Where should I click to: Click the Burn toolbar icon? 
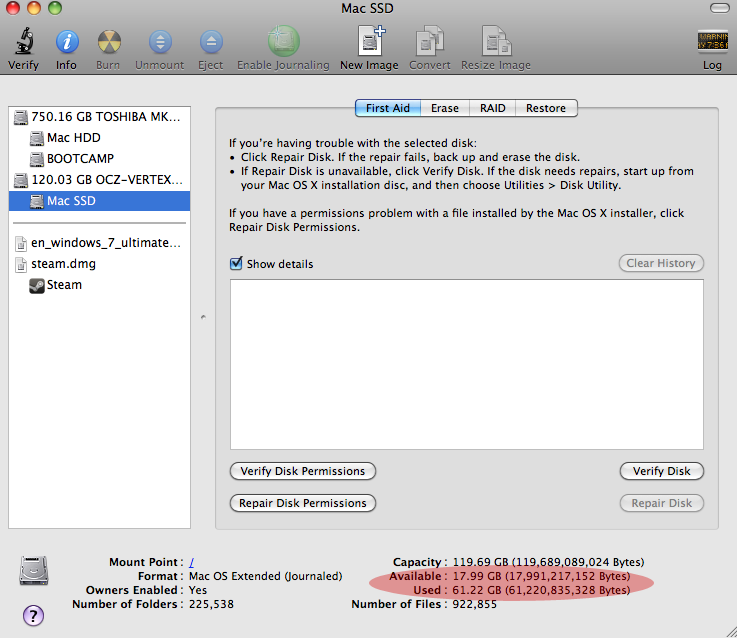pyautogui.click(x=109, y=42)
